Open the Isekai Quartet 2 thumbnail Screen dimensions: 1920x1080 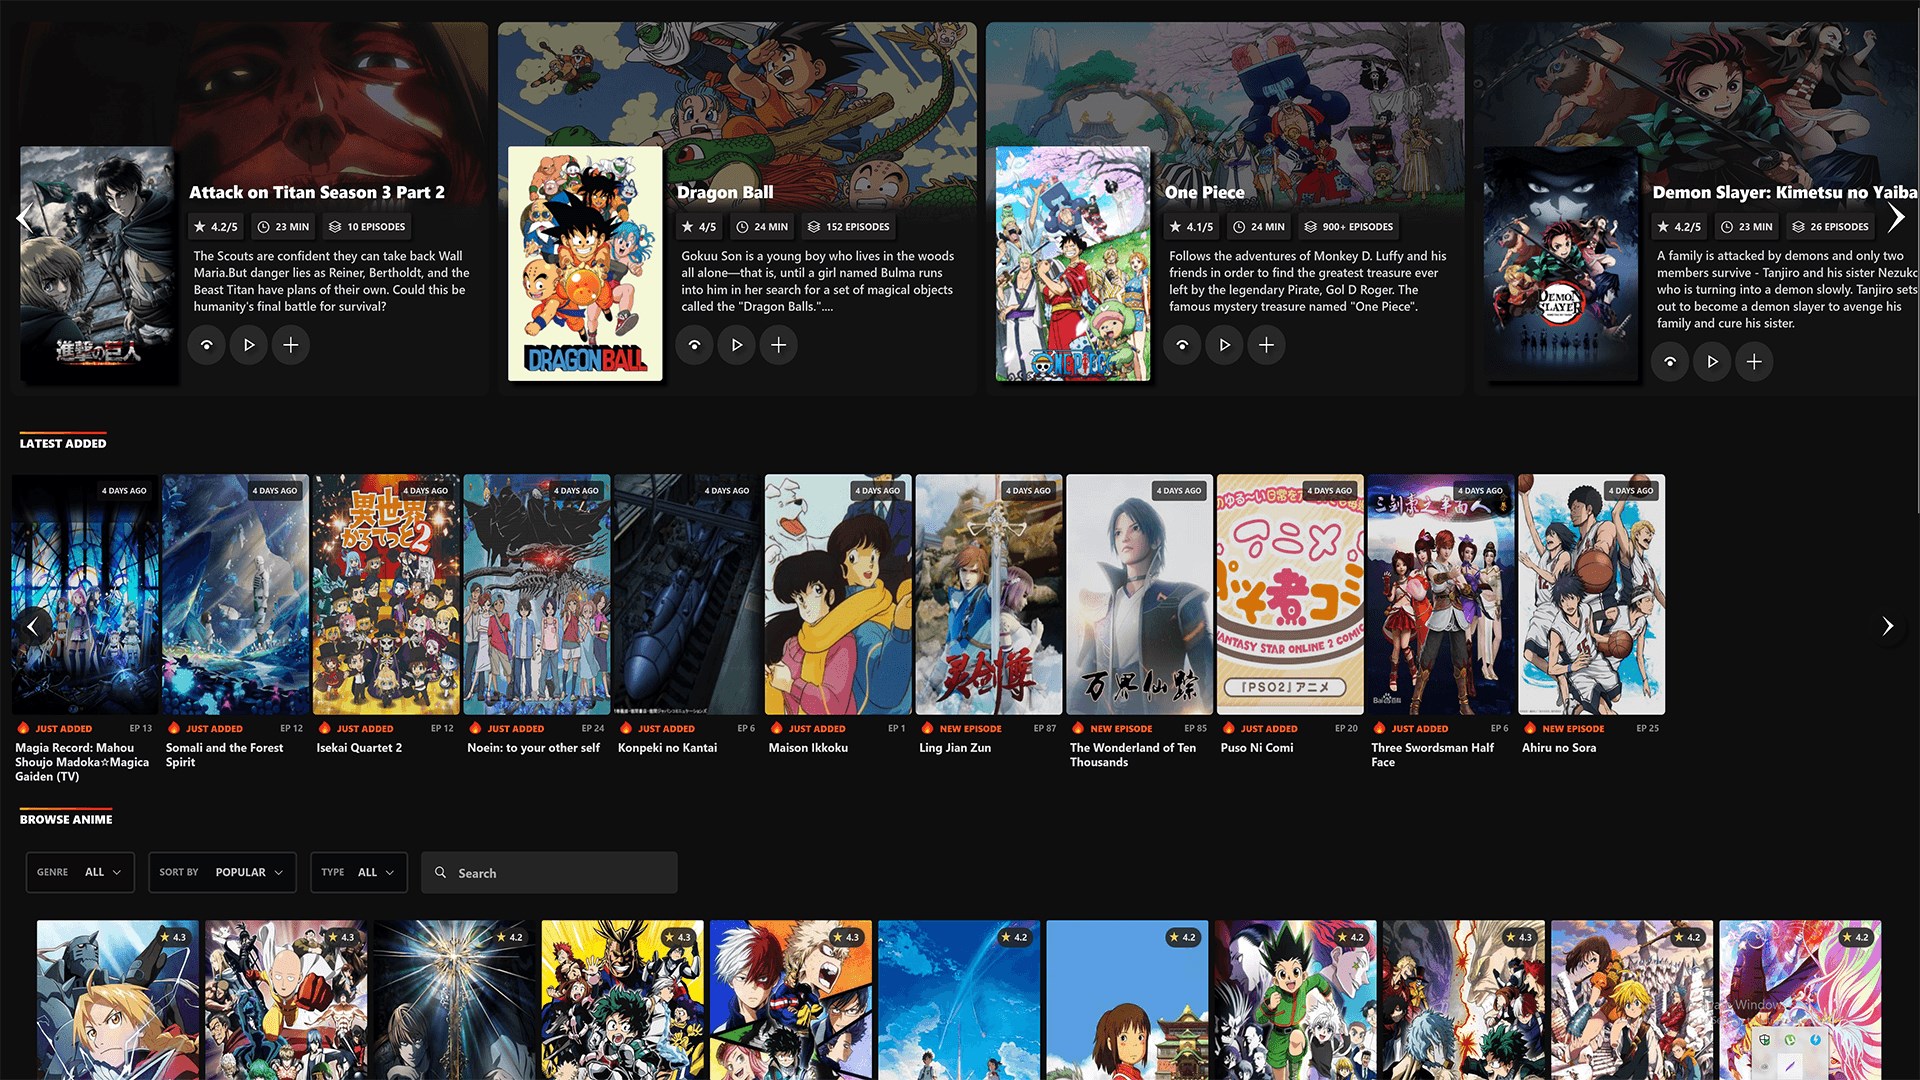click(x=386, y=594)
